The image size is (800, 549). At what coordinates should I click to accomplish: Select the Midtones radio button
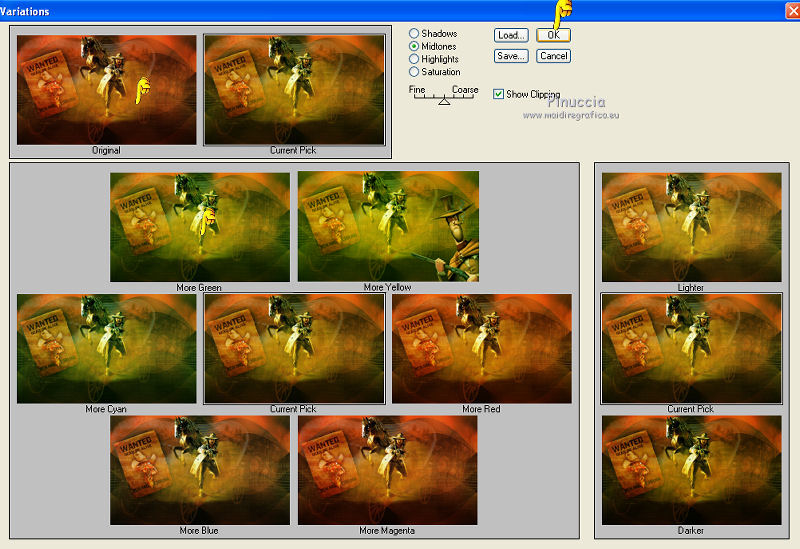coord(414,46)
